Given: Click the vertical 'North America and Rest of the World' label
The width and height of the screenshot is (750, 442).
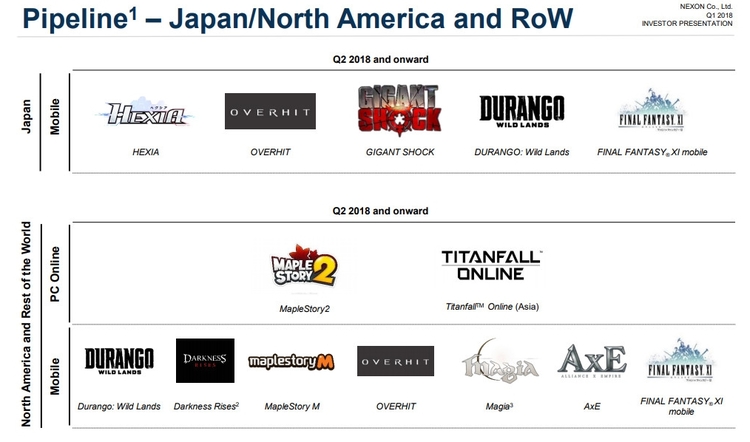Looking at the screenshot, I should (x=26, y=324).
